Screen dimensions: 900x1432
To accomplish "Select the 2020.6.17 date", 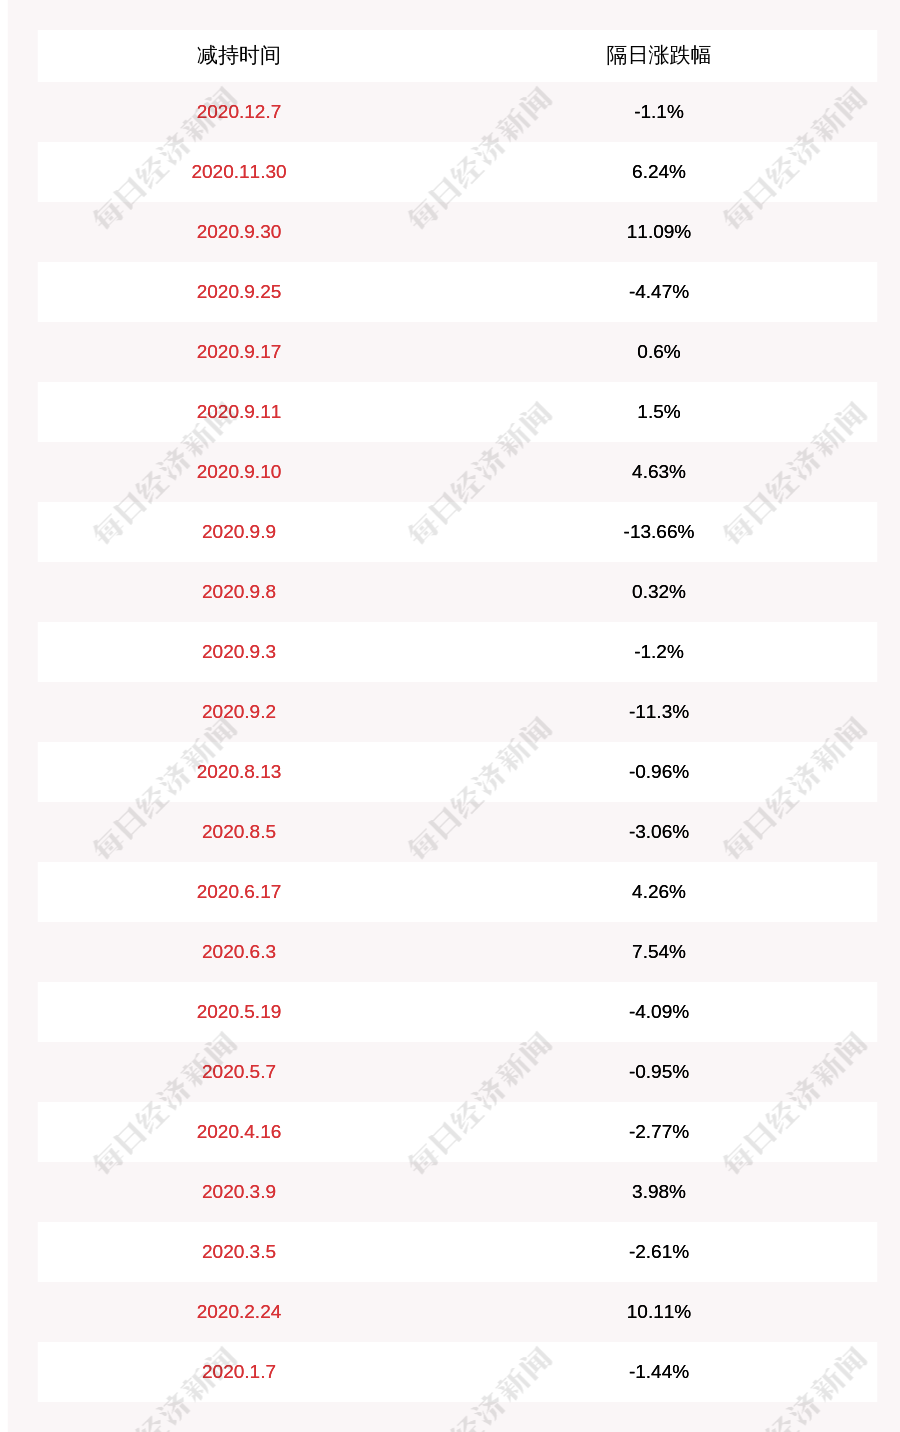I will [239, 891].
